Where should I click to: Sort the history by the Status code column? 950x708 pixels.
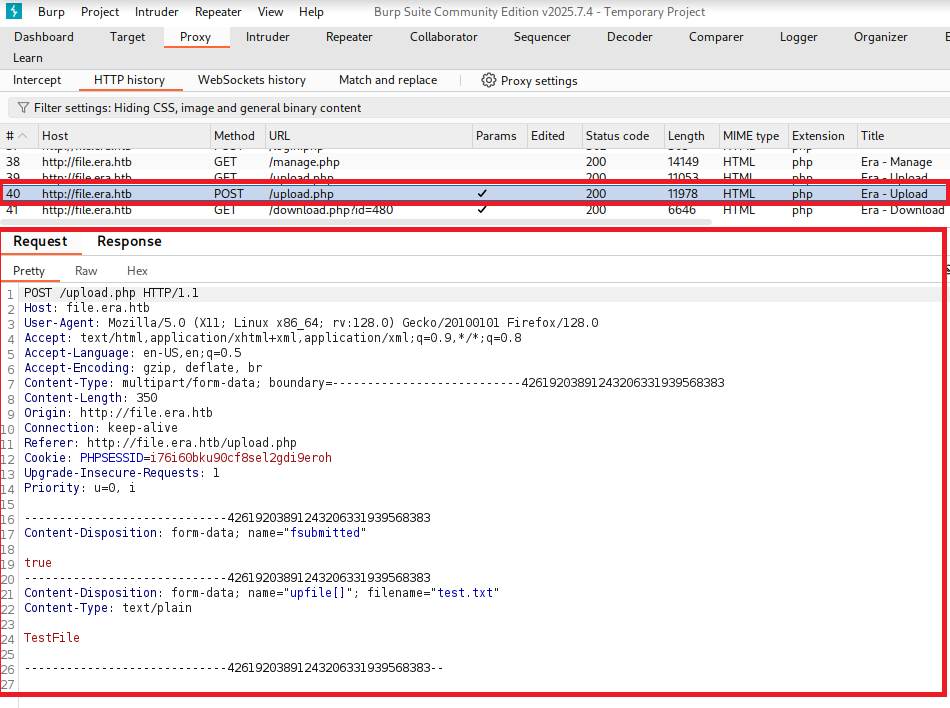coord(617,136)
